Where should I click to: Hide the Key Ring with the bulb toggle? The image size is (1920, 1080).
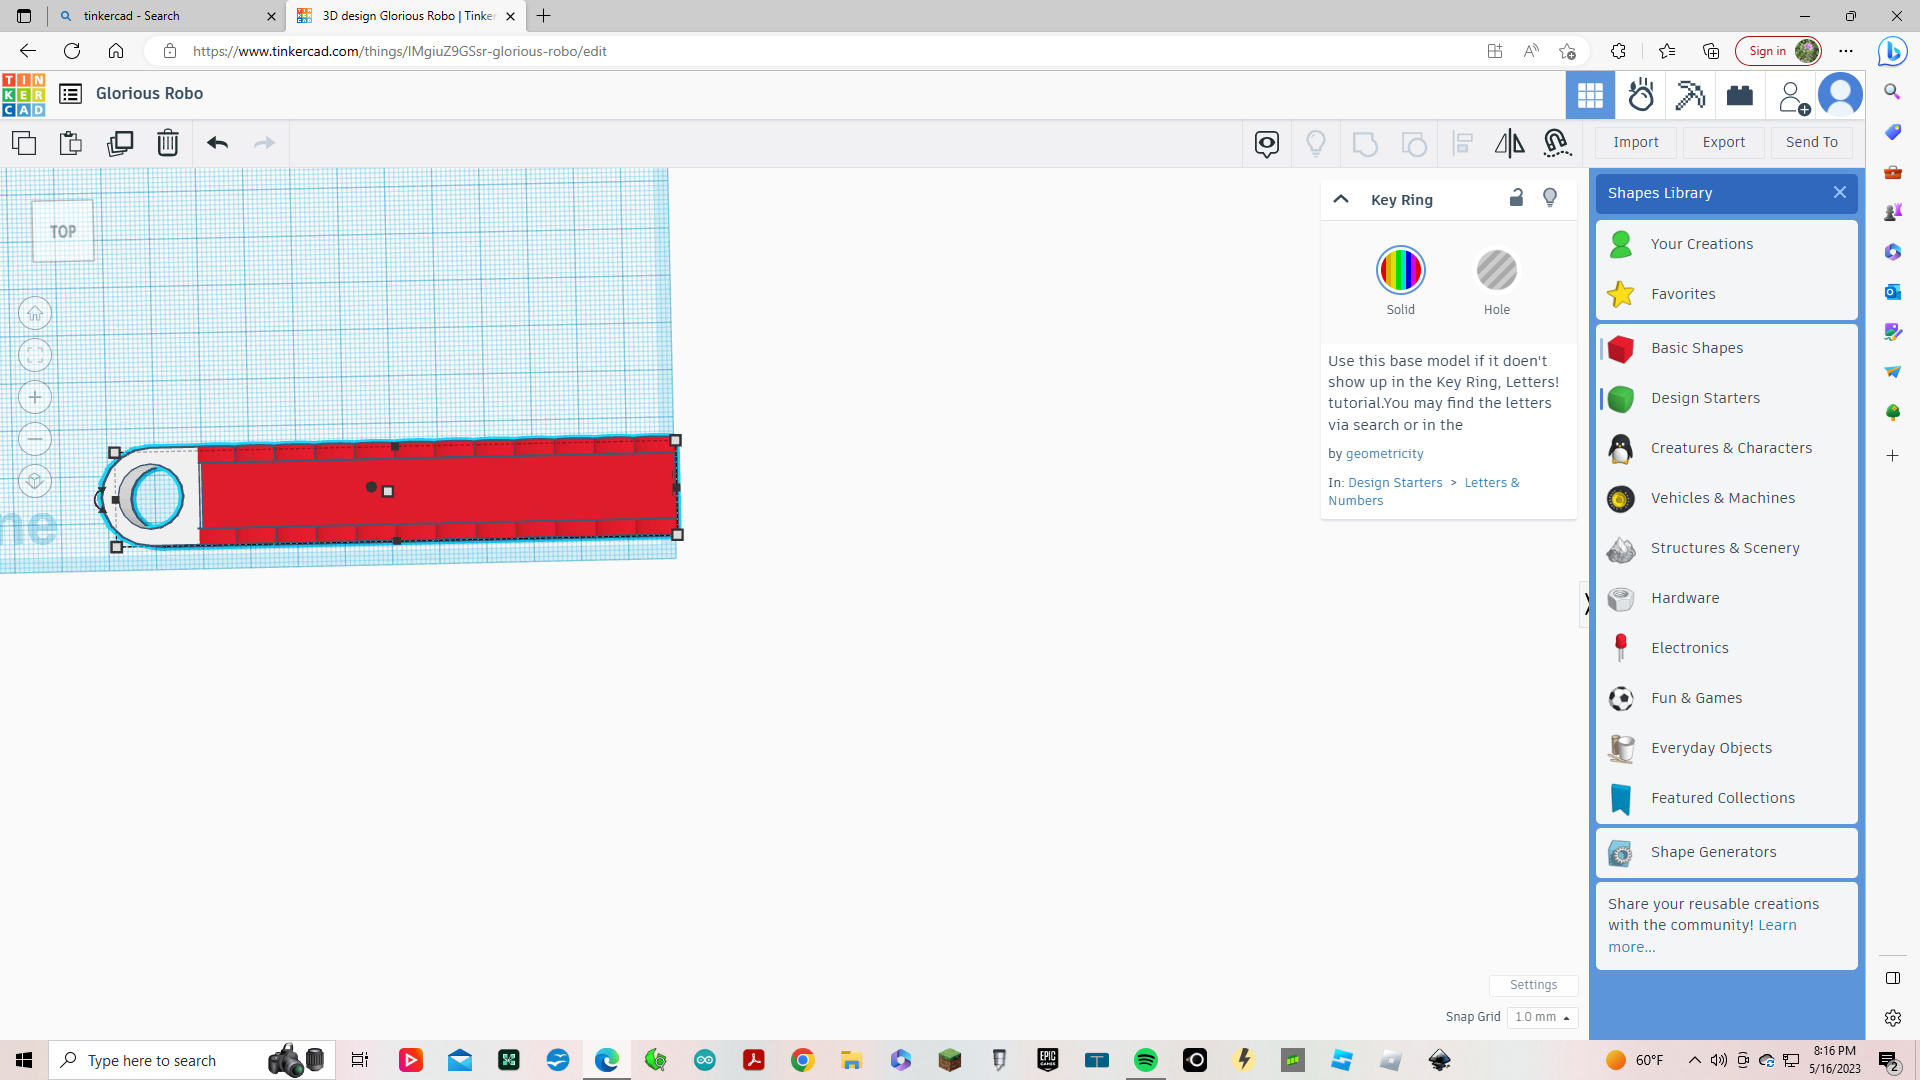click(x=1550, y=198)
